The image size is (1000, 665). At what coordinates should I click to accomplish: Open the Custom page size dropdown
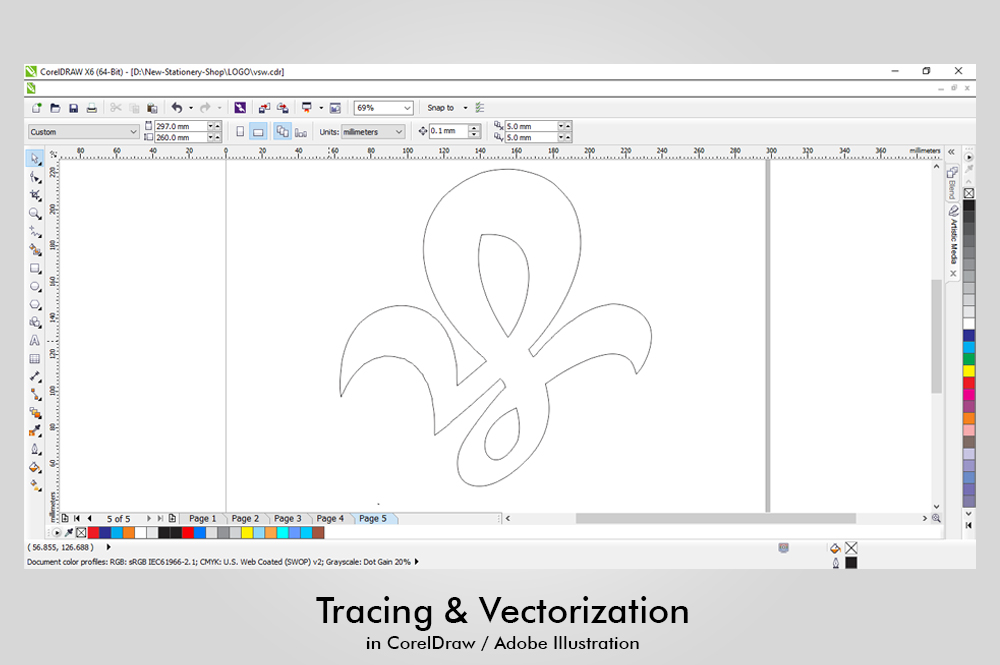(x=84, y=132)
